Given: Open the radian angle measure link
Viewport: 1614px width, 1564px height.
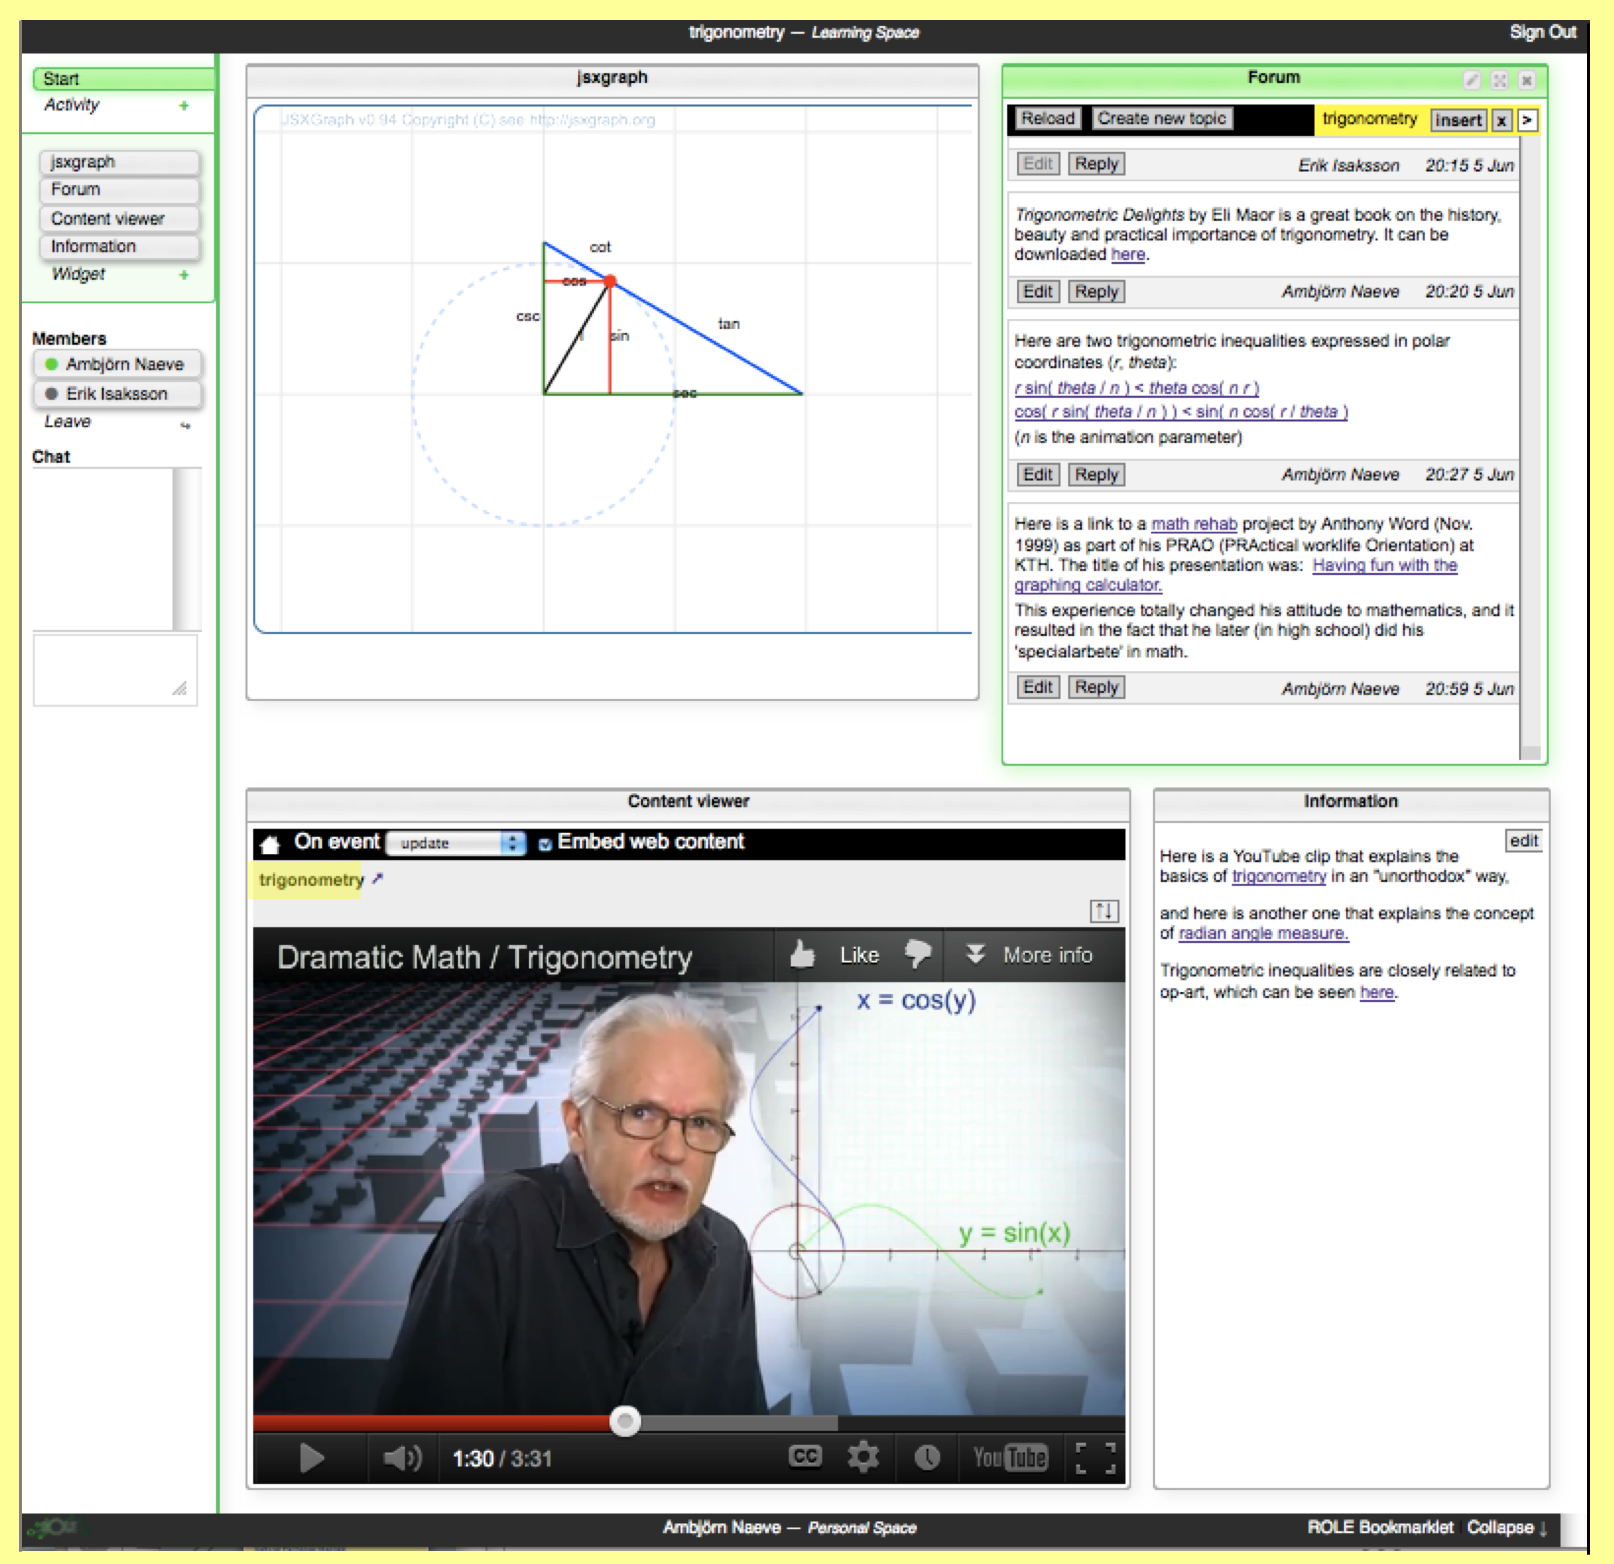Looking at the screenshot, I should point(1263,933).
